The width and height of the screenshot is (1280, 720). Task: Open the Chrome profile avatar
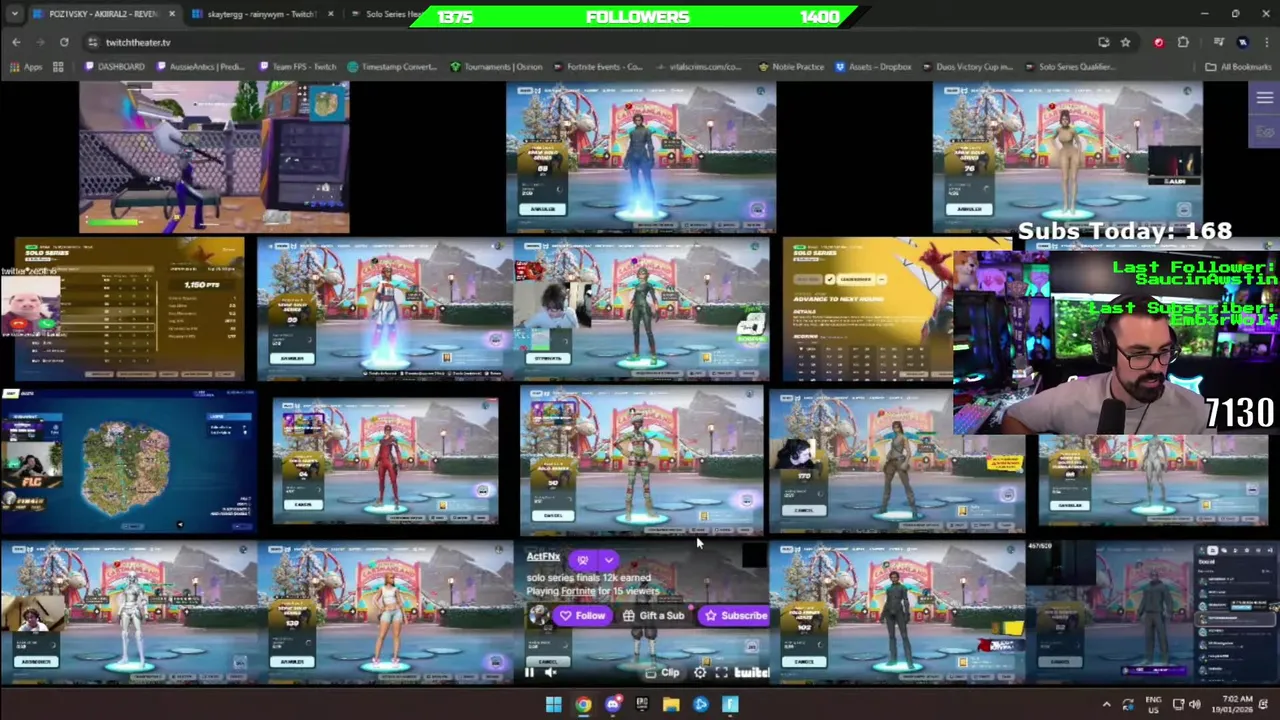click(1242, 42)
